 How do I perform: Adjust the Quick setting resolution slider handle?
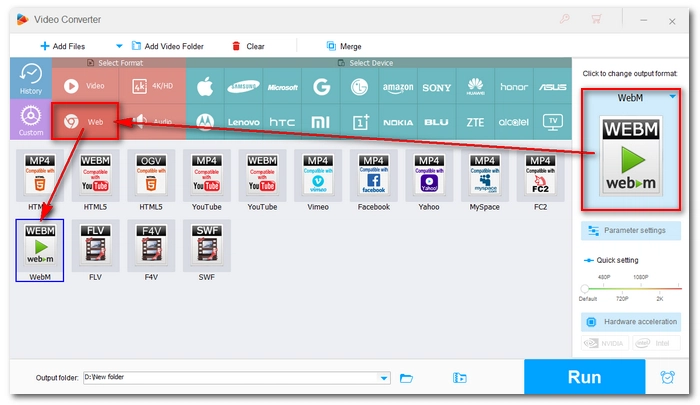coord(584,288)
